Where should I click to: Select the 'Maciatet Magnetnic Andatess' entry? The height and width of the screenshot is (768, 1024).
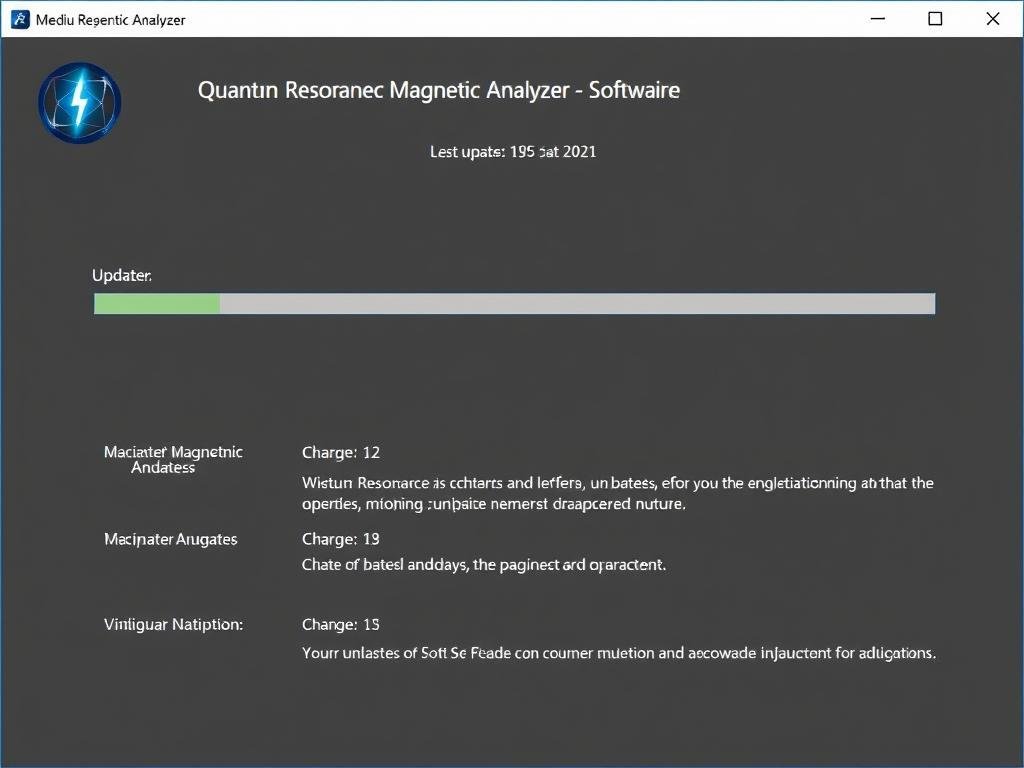pyautogui.click(x=173, y=460)
